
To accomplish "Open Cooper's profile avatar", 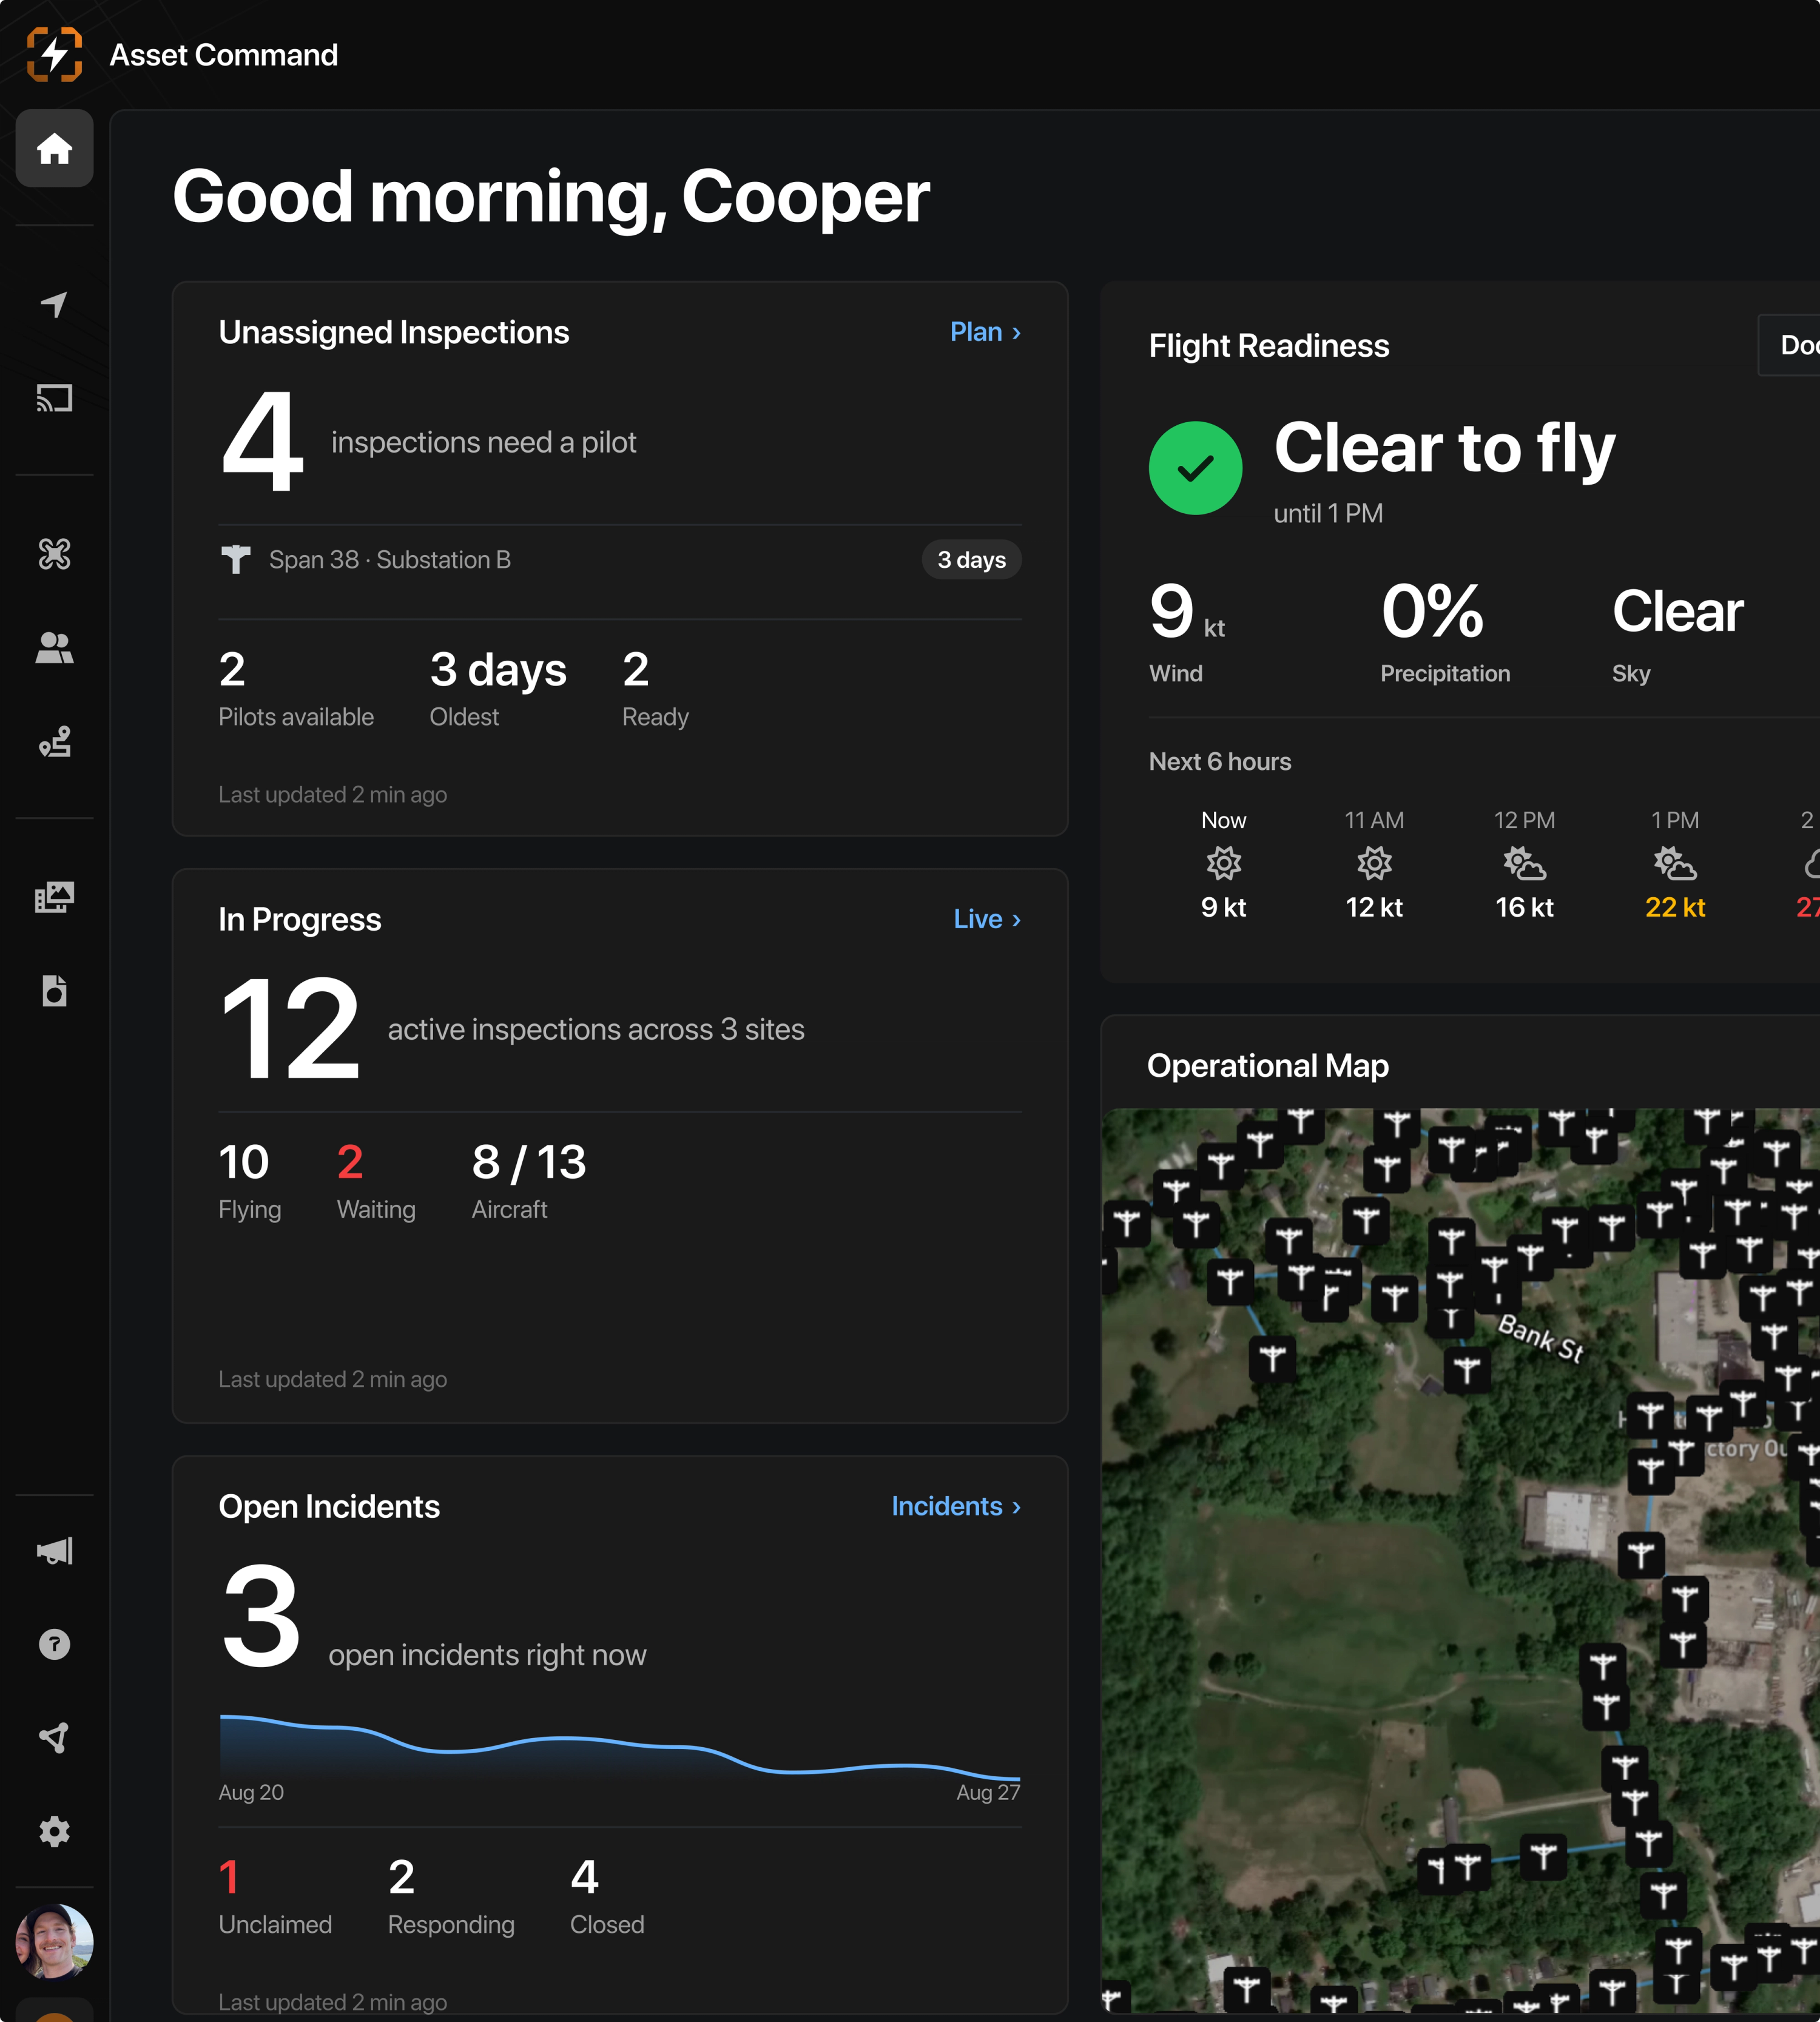I will [54, 1942].
